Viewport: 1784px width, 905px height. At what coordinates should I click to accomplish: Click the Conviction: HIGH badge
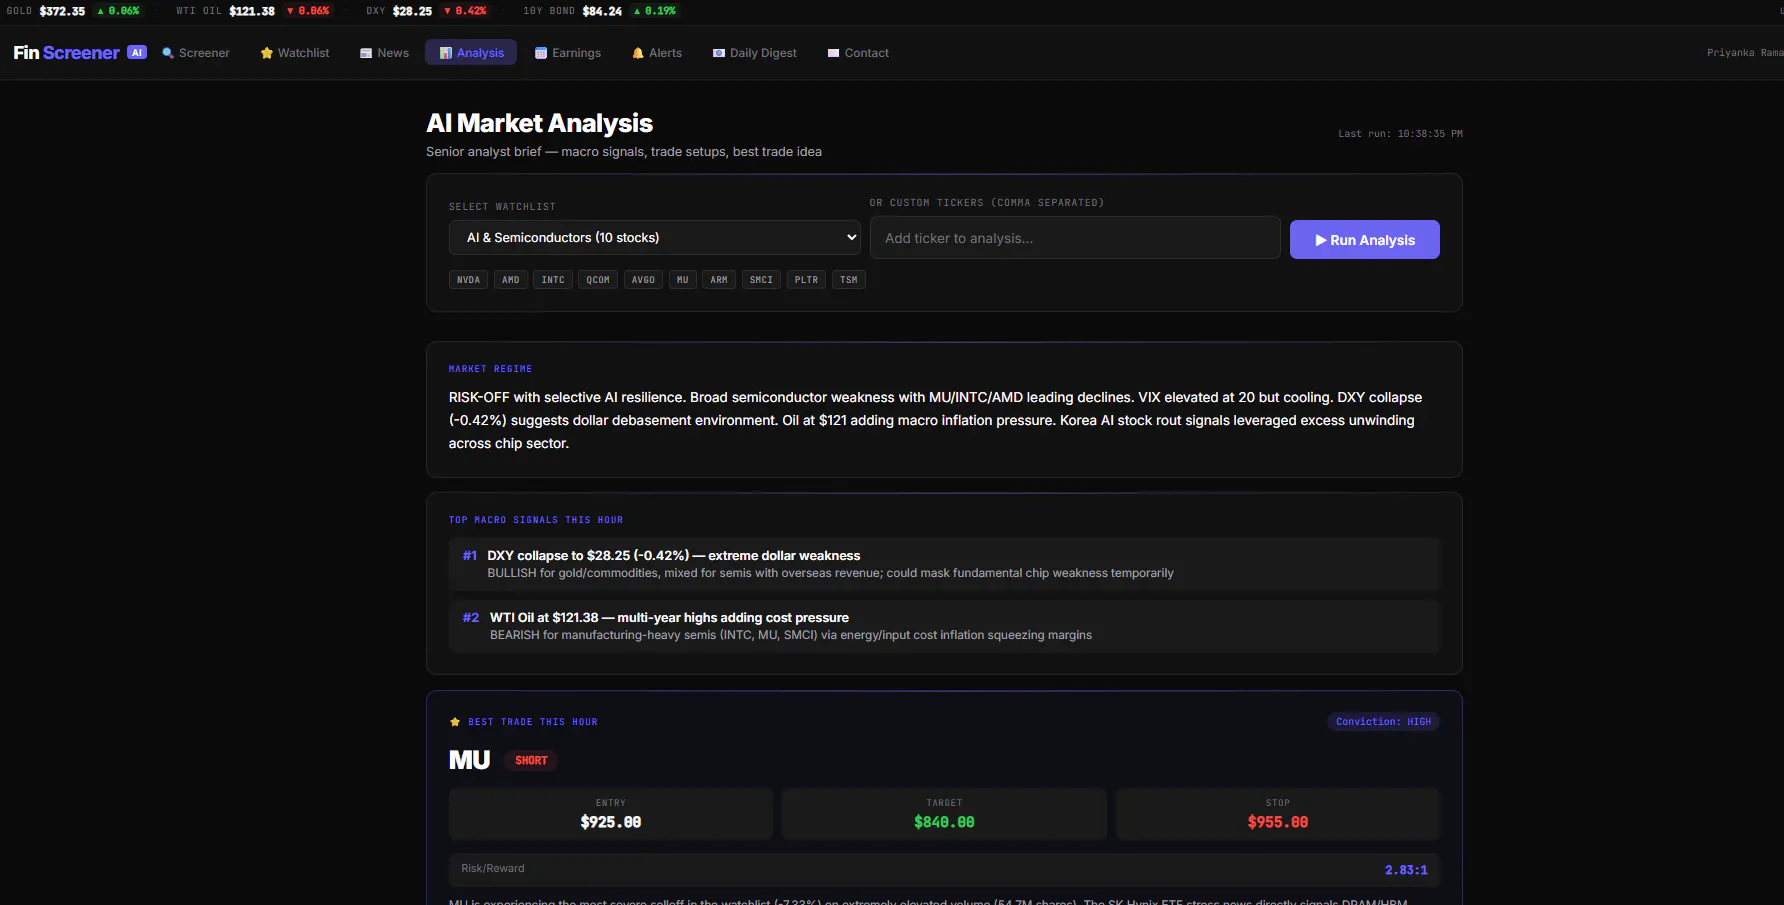coord(1383,722)
